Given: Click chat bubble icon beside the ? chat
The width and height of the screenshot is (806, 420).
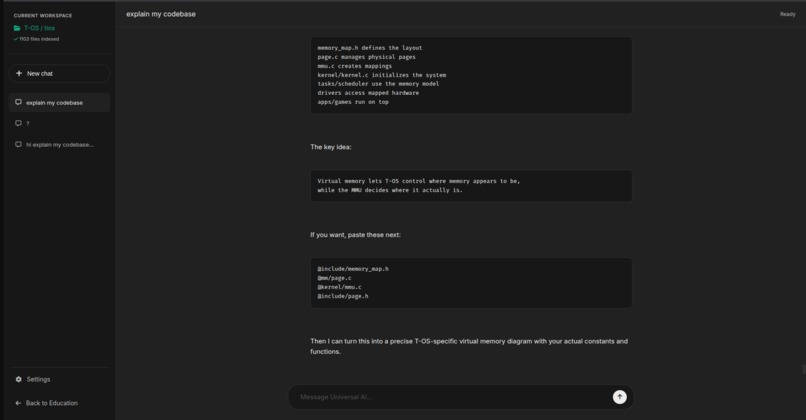Looking at the screenshot, I should click(x=19, y=123).
